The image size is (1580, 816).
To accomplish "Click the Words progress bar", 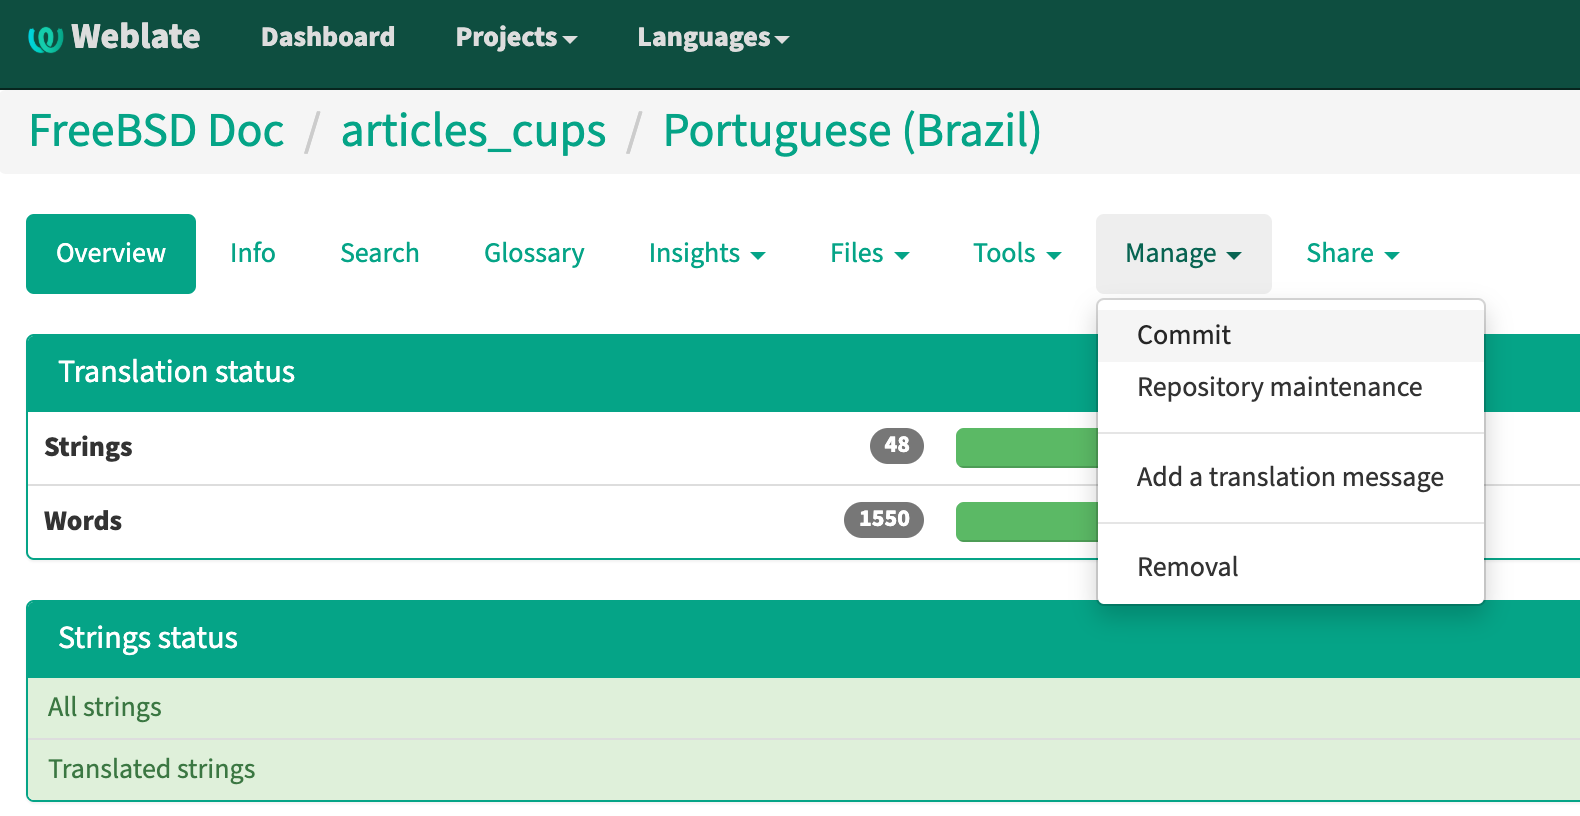I will (1027, 521).
